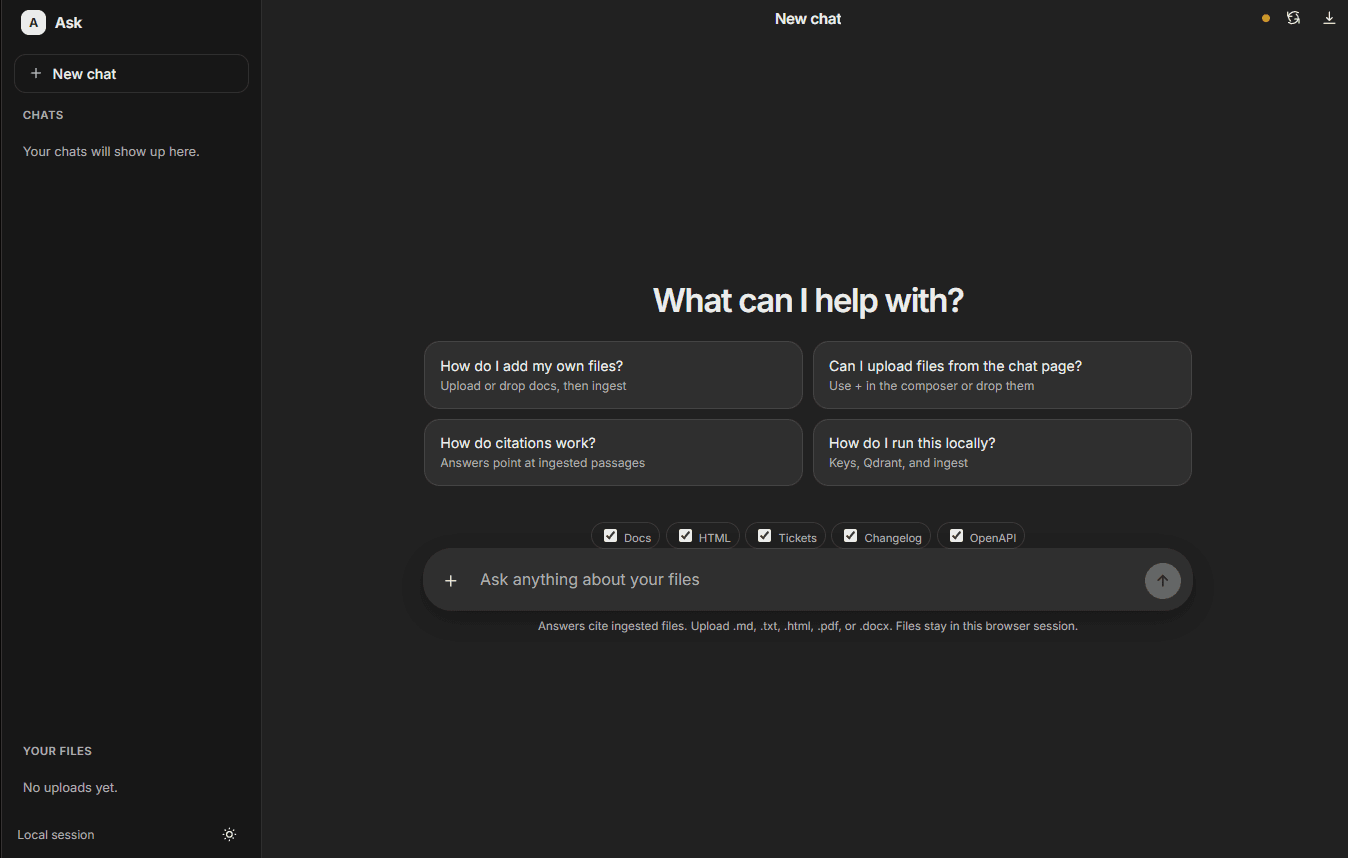The width and height of the screenshot is (1348, 858).
Task: Choose the "How do I run this locally?" card
Action: pos(1002,452)
